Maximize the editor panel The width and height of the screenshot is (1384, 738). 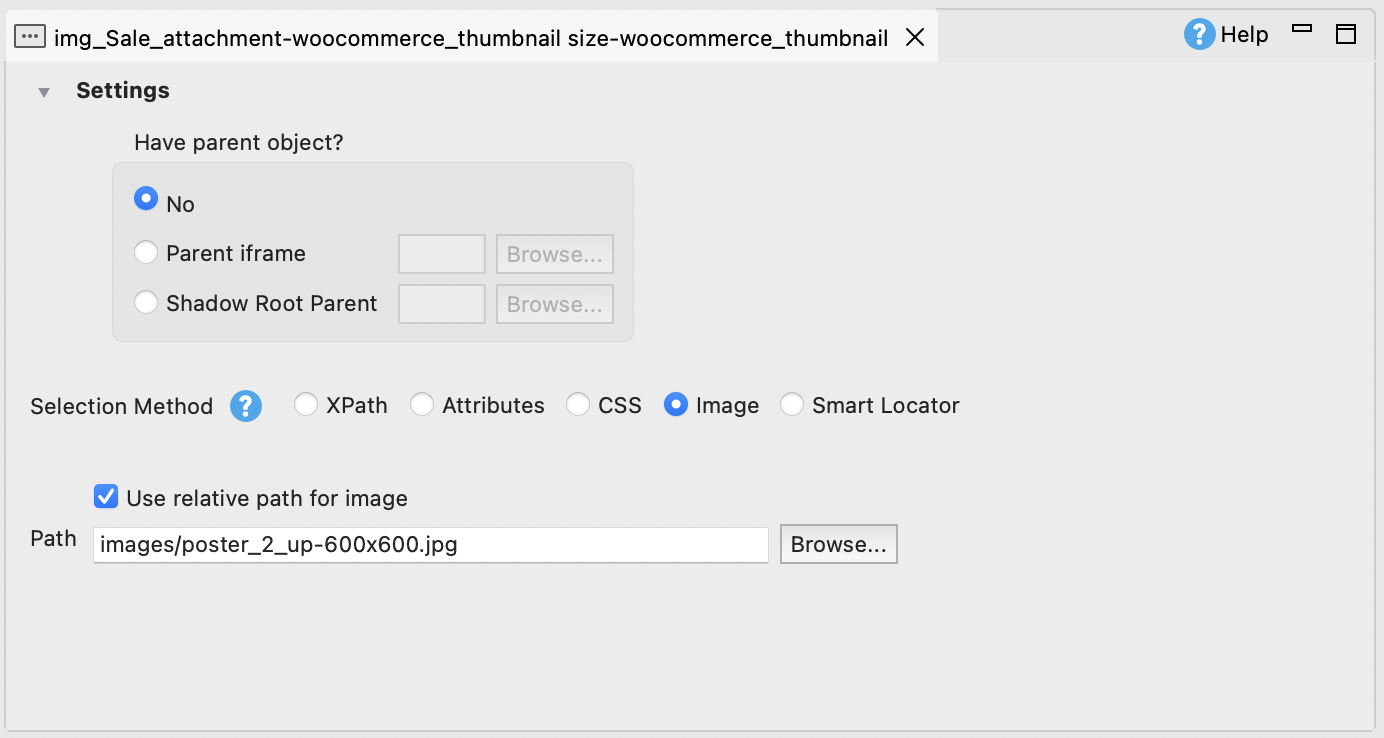[1346, 34]
